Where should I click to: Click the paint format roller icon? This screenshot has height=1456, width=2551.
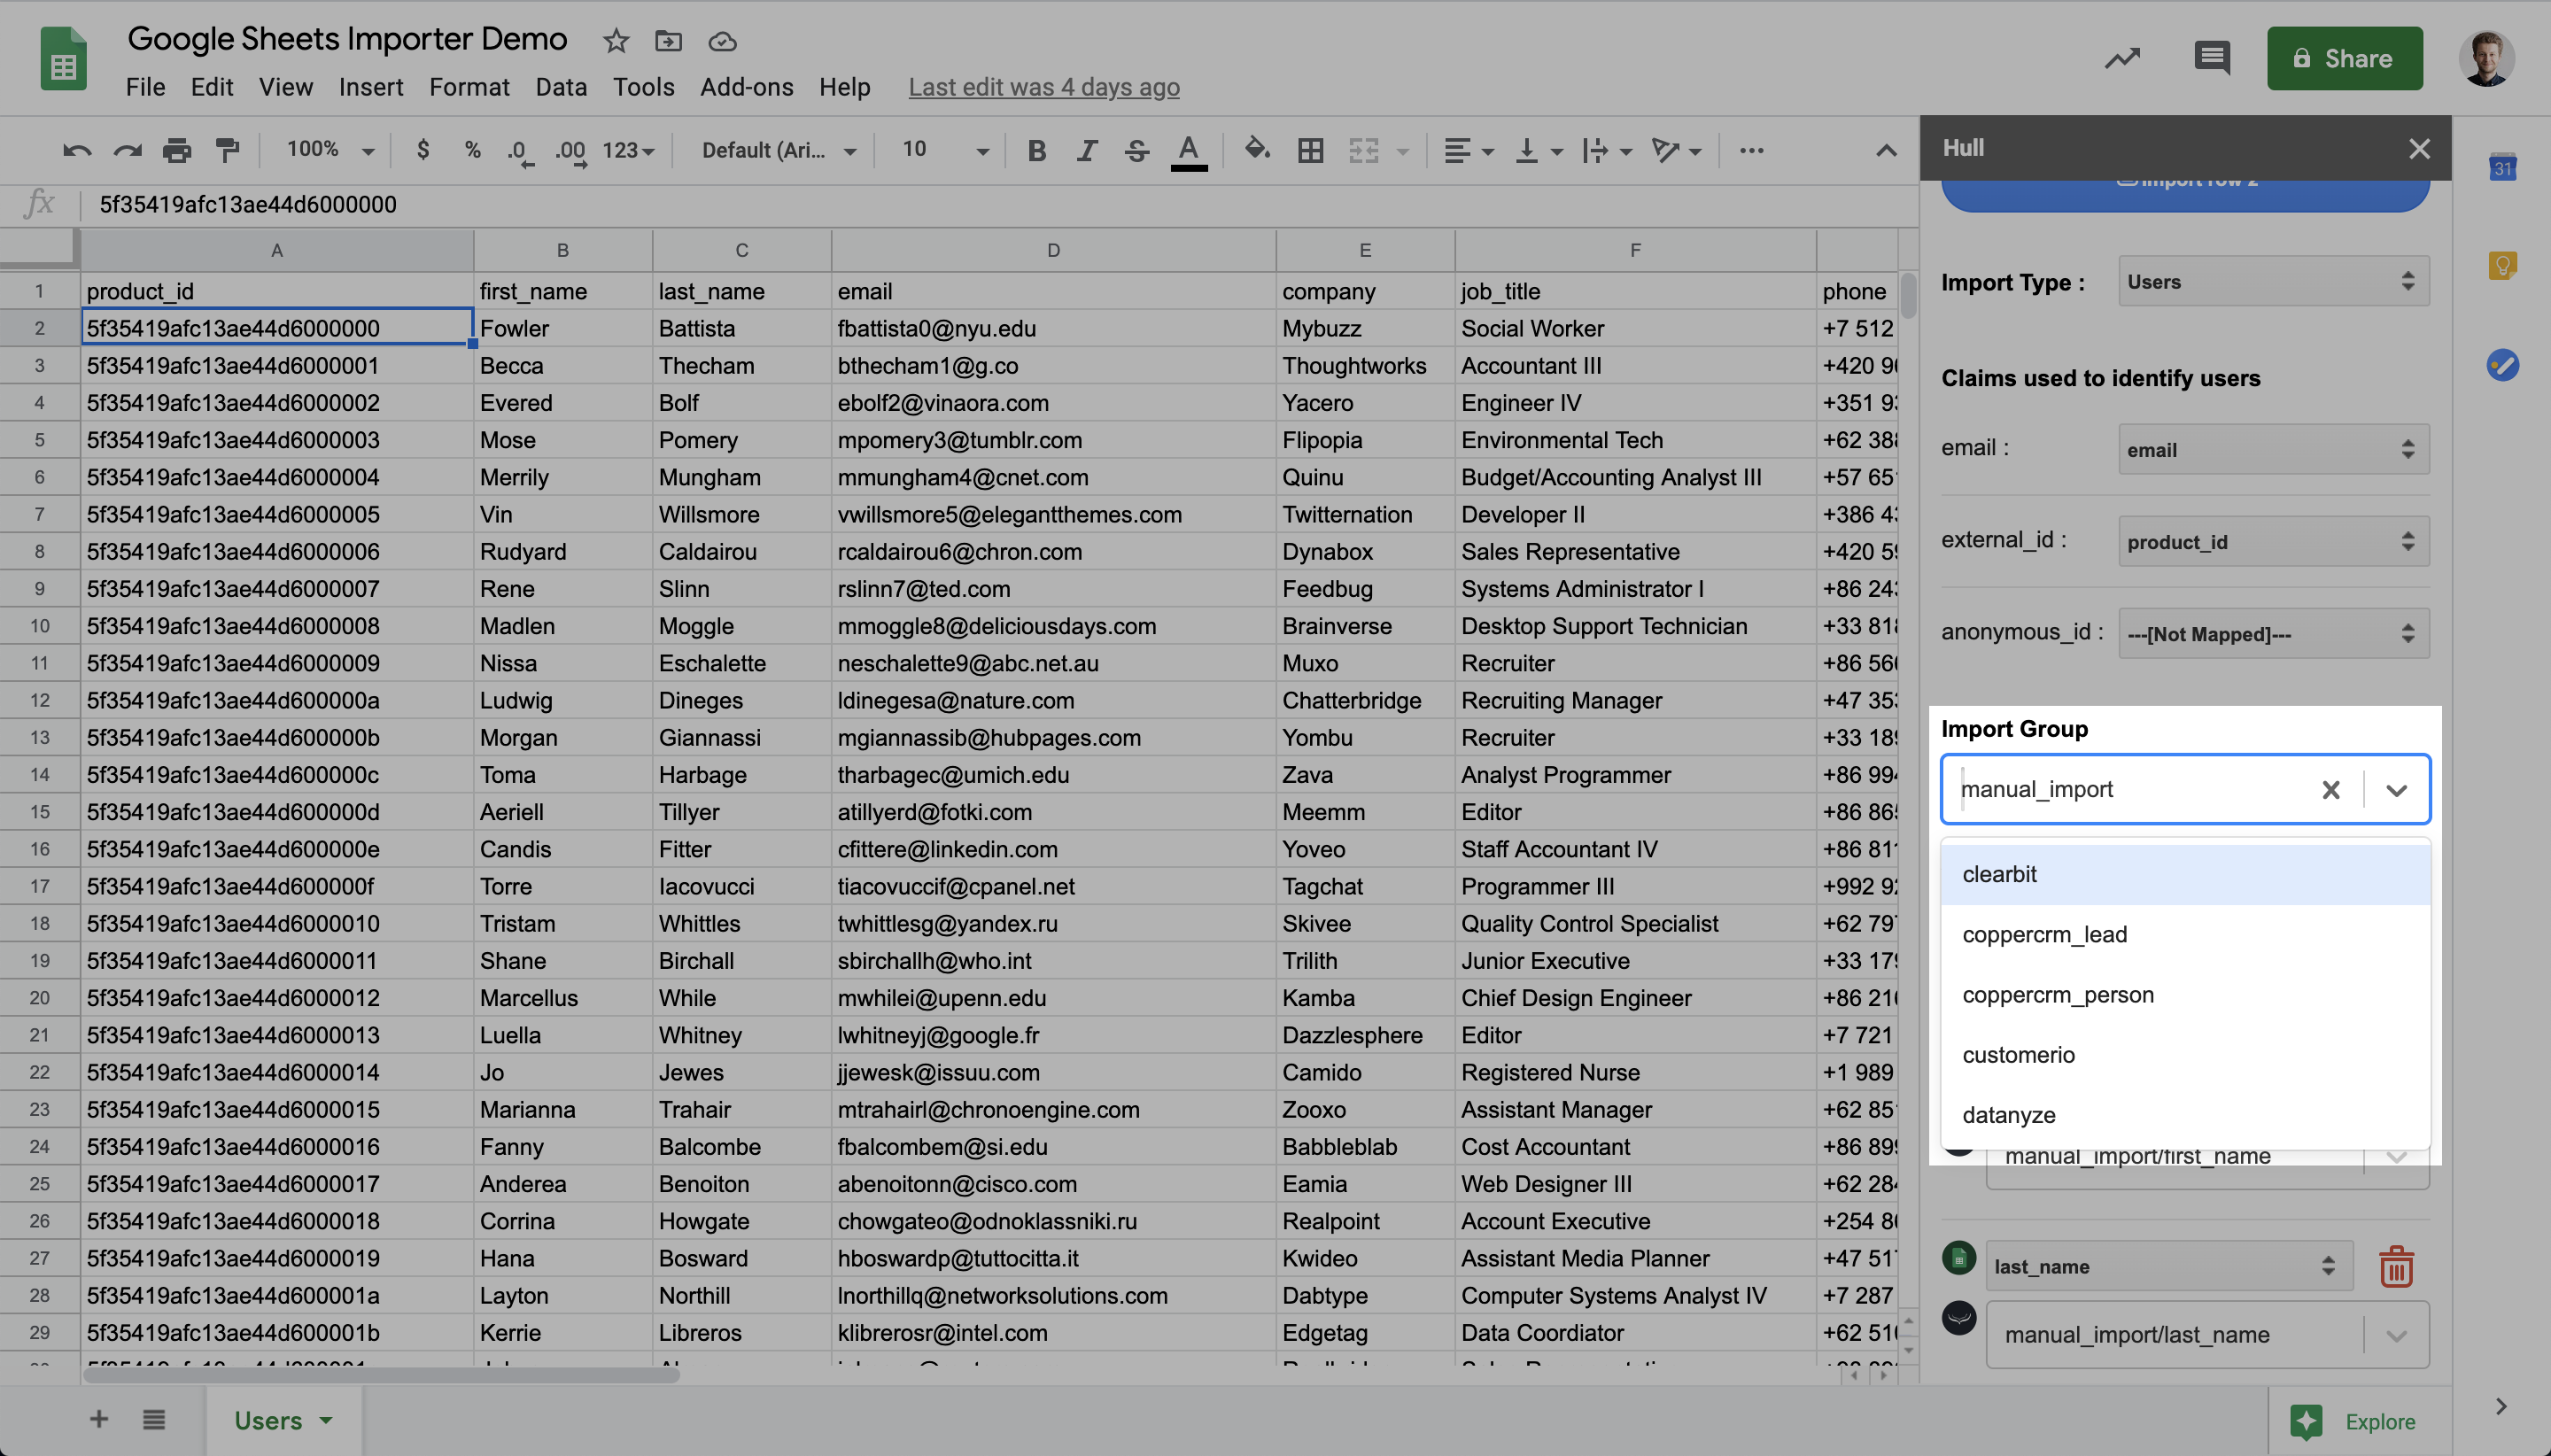point(228,151)
